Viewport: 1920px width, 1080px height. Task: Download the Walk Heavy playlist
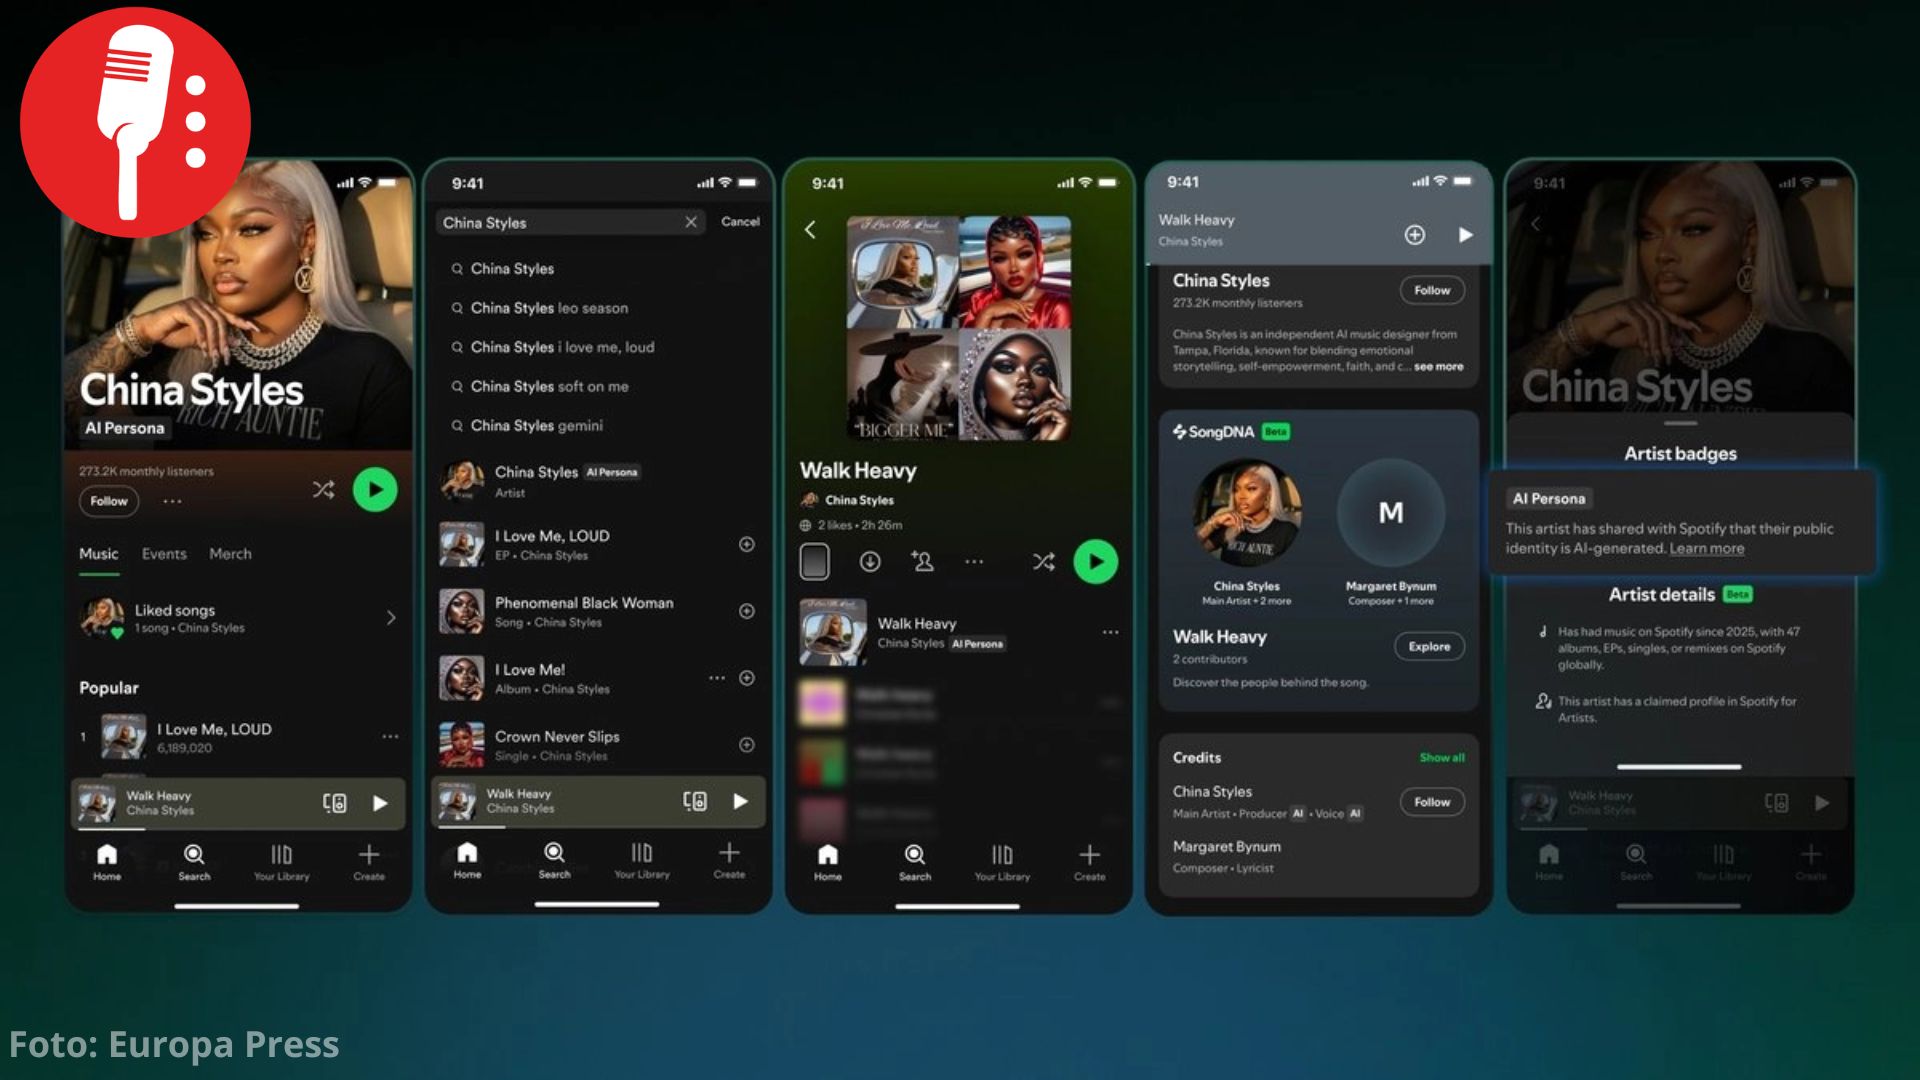(870, 562)
